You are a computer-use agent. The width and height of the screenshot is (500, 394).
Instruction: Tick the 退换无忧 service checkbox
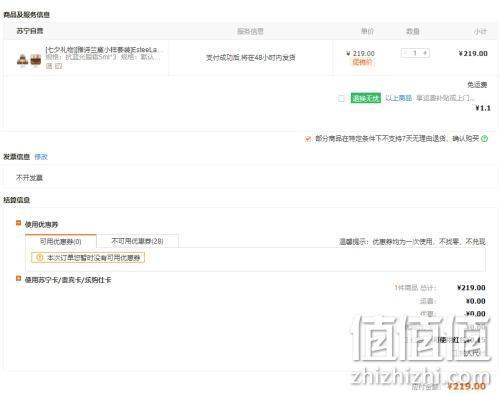pos(341,98)
